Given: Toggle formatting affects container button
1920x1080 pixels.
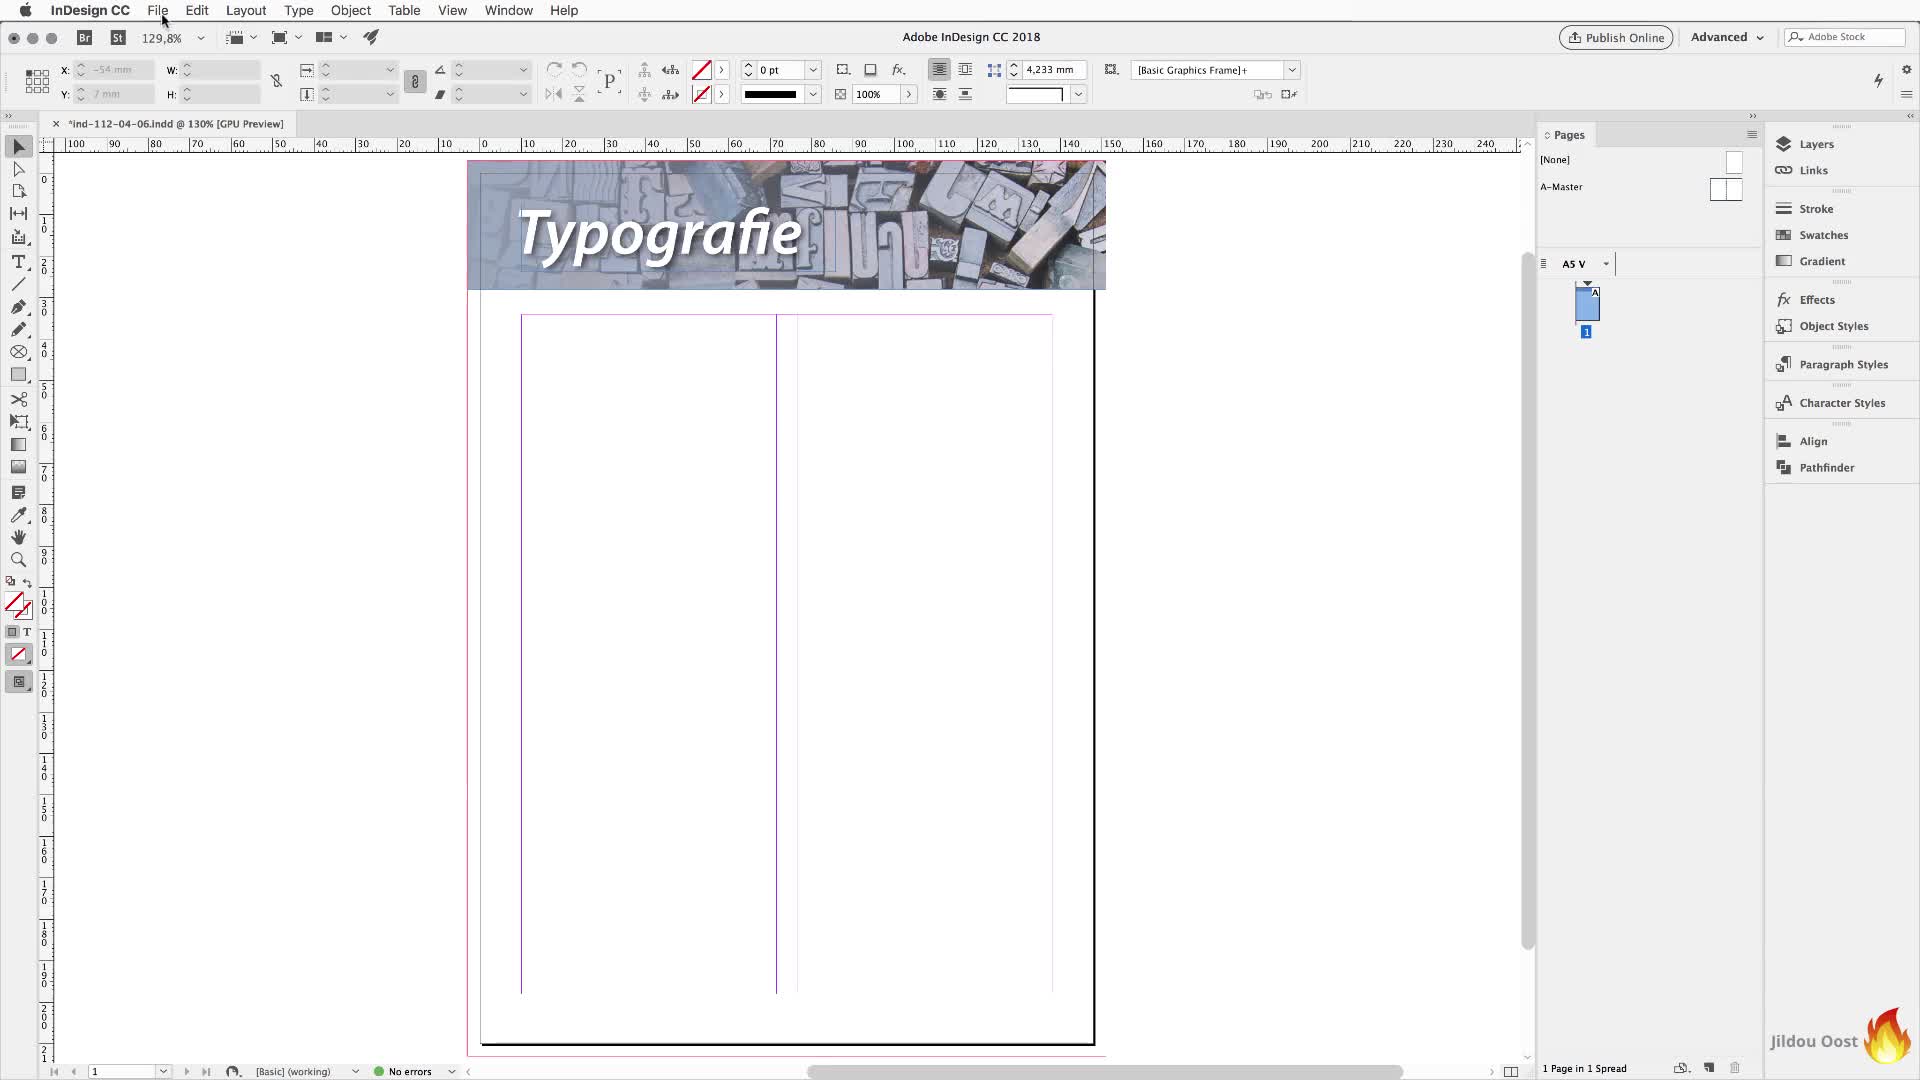Looking at the screenshot, I should tap(12, 632).
